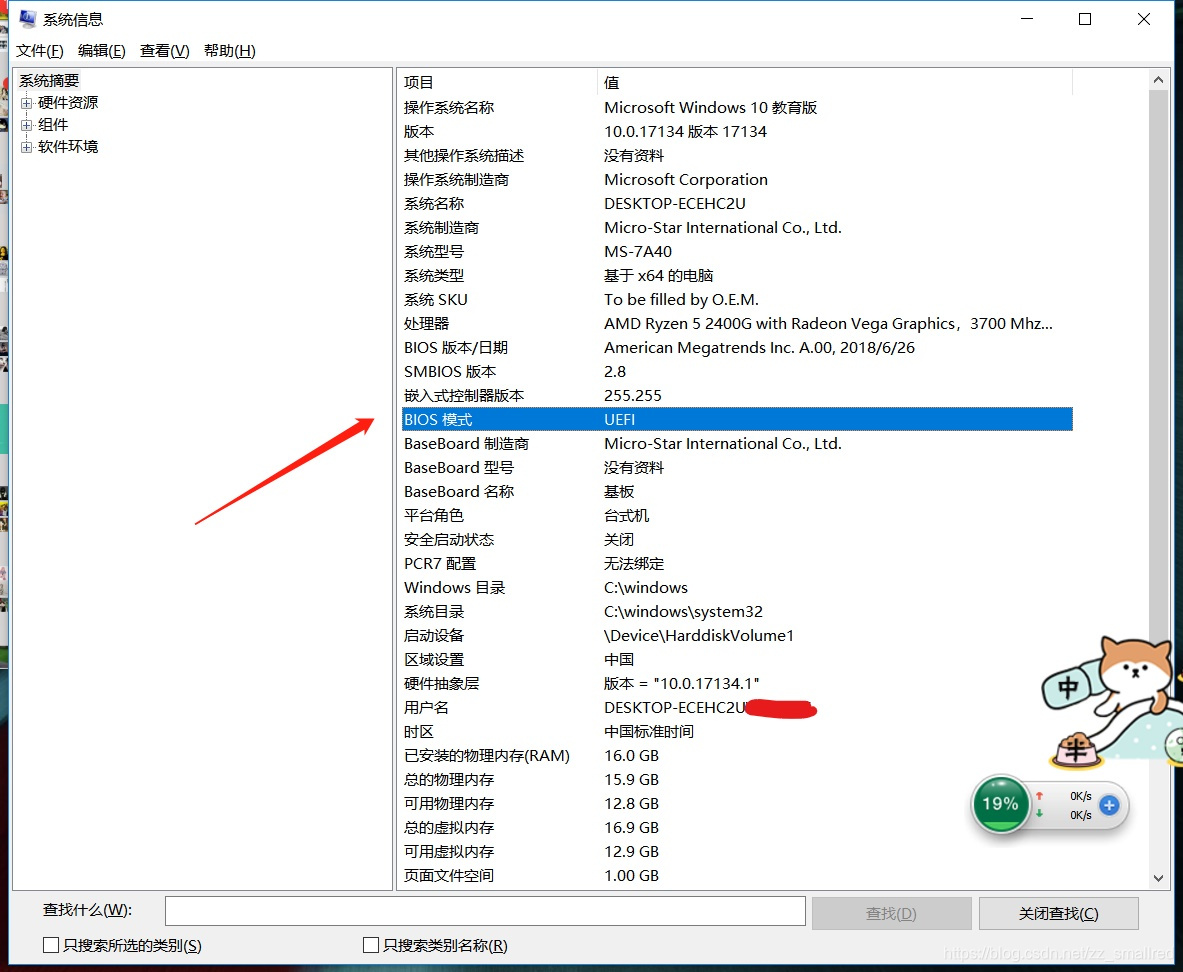
Task: Click the green 19% memory usage ball
Action: click(x=1000, y=804)
